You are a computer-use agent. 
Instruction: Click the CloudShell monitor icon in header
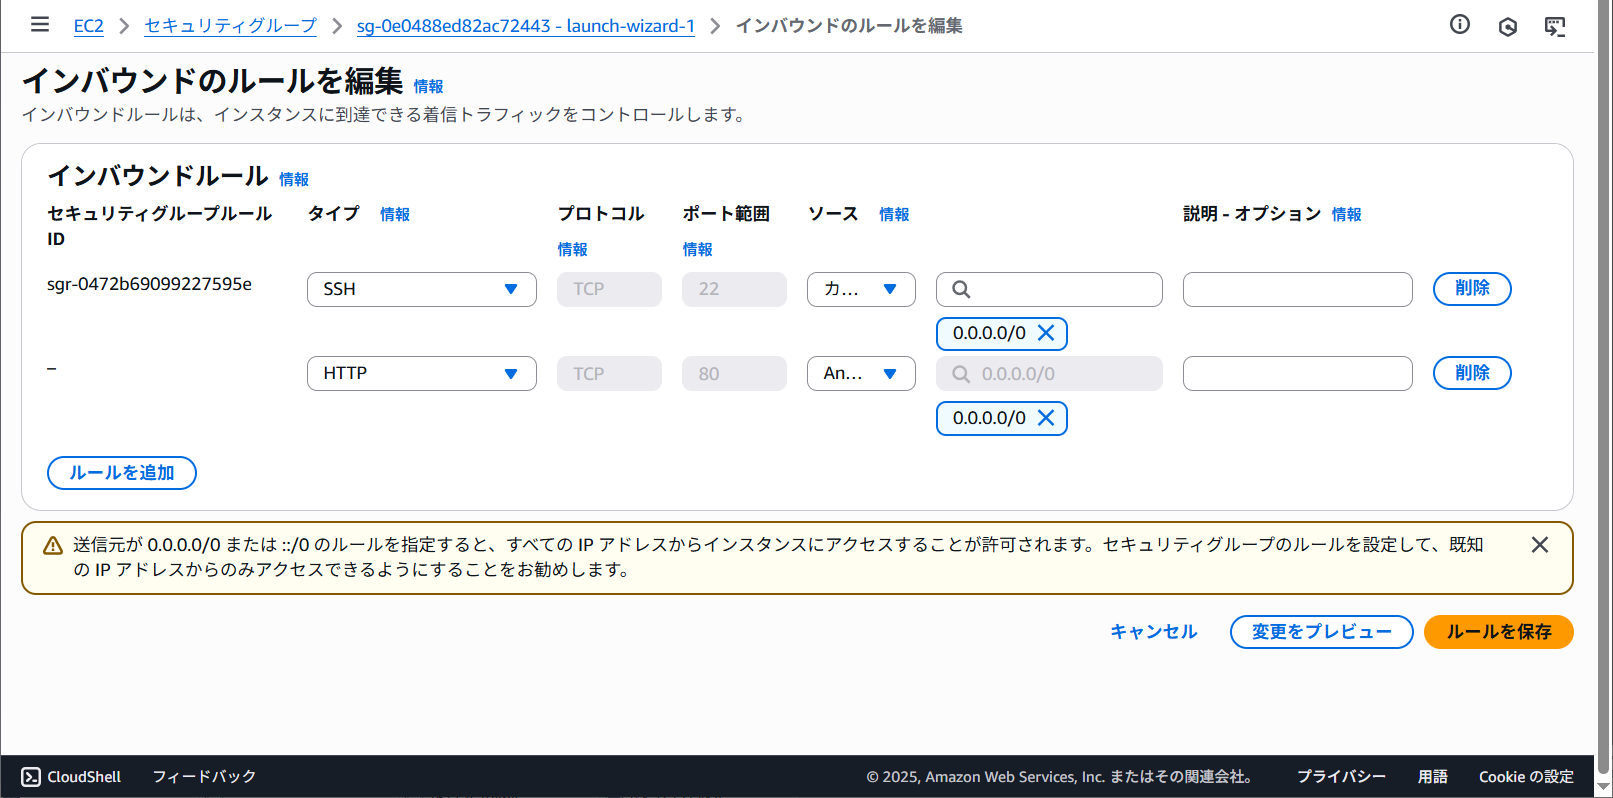point(1555,26)
